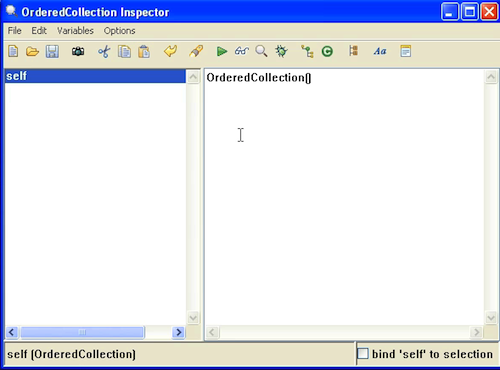The image size is (500, 370).
Task: Change font with the Aa icon
Action: (x=380, y=51)
